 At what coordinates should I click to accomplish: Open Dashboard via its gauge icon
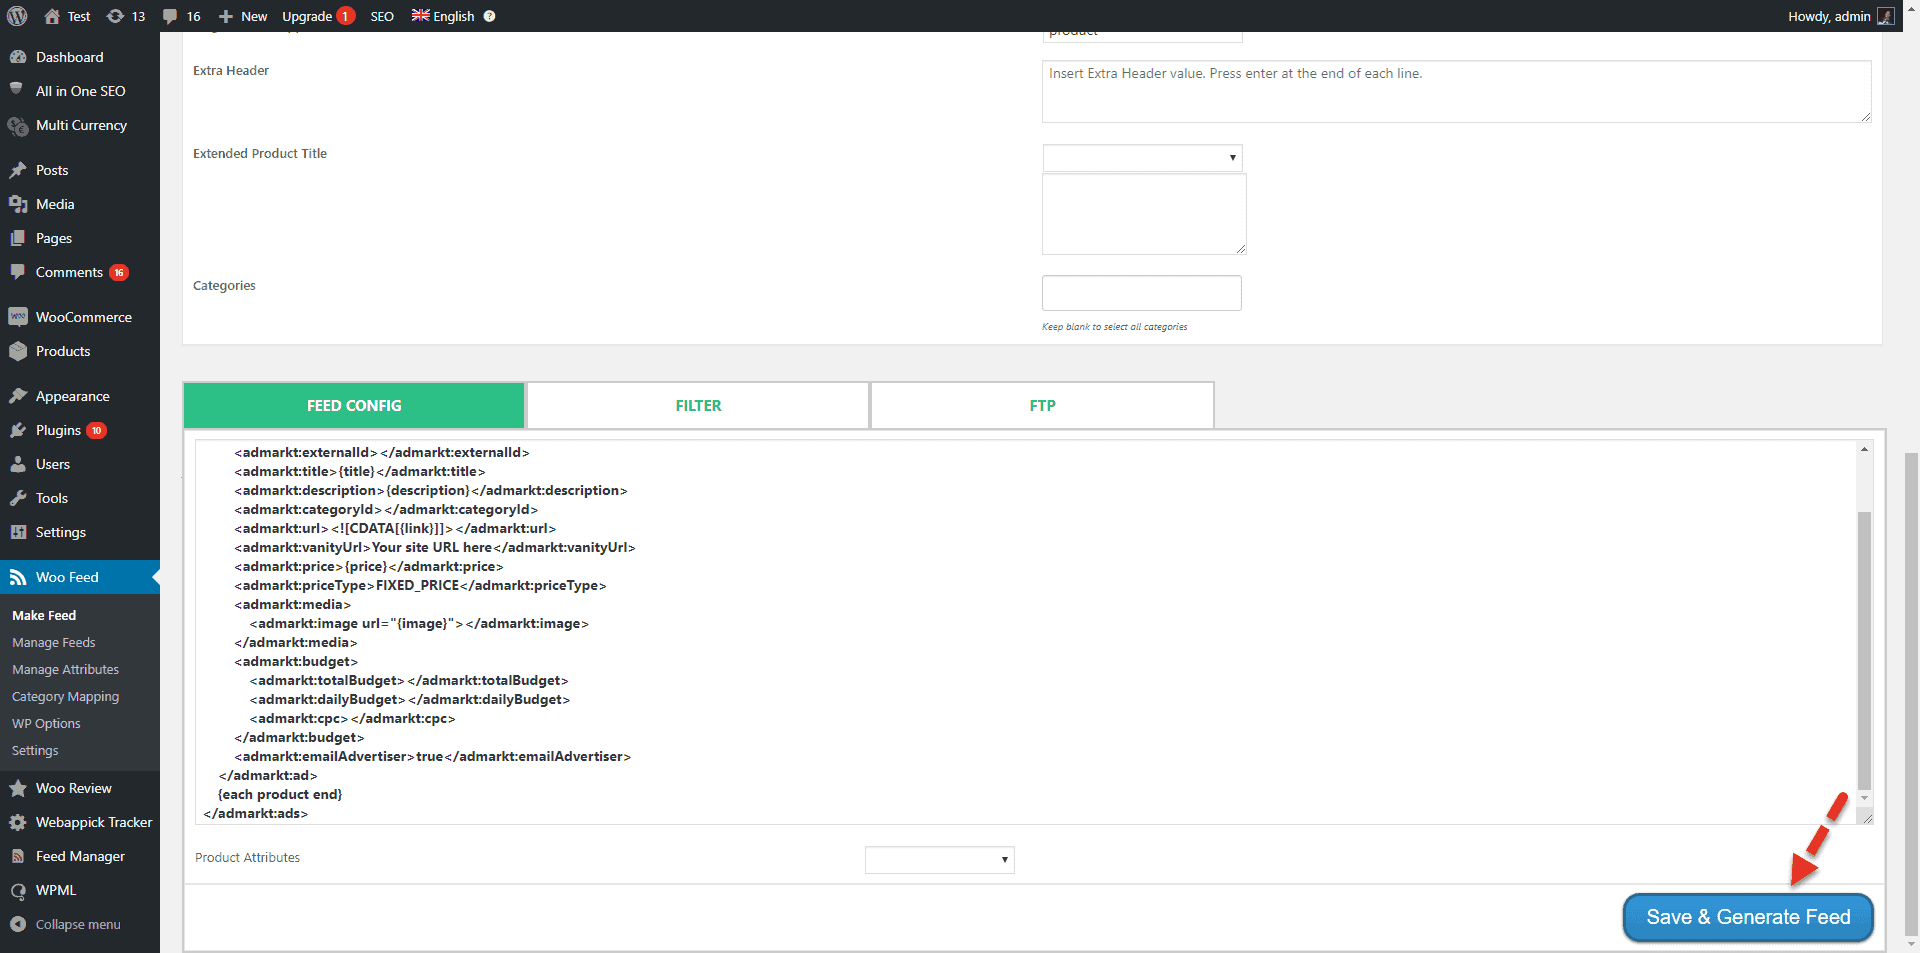coord(17,57)
